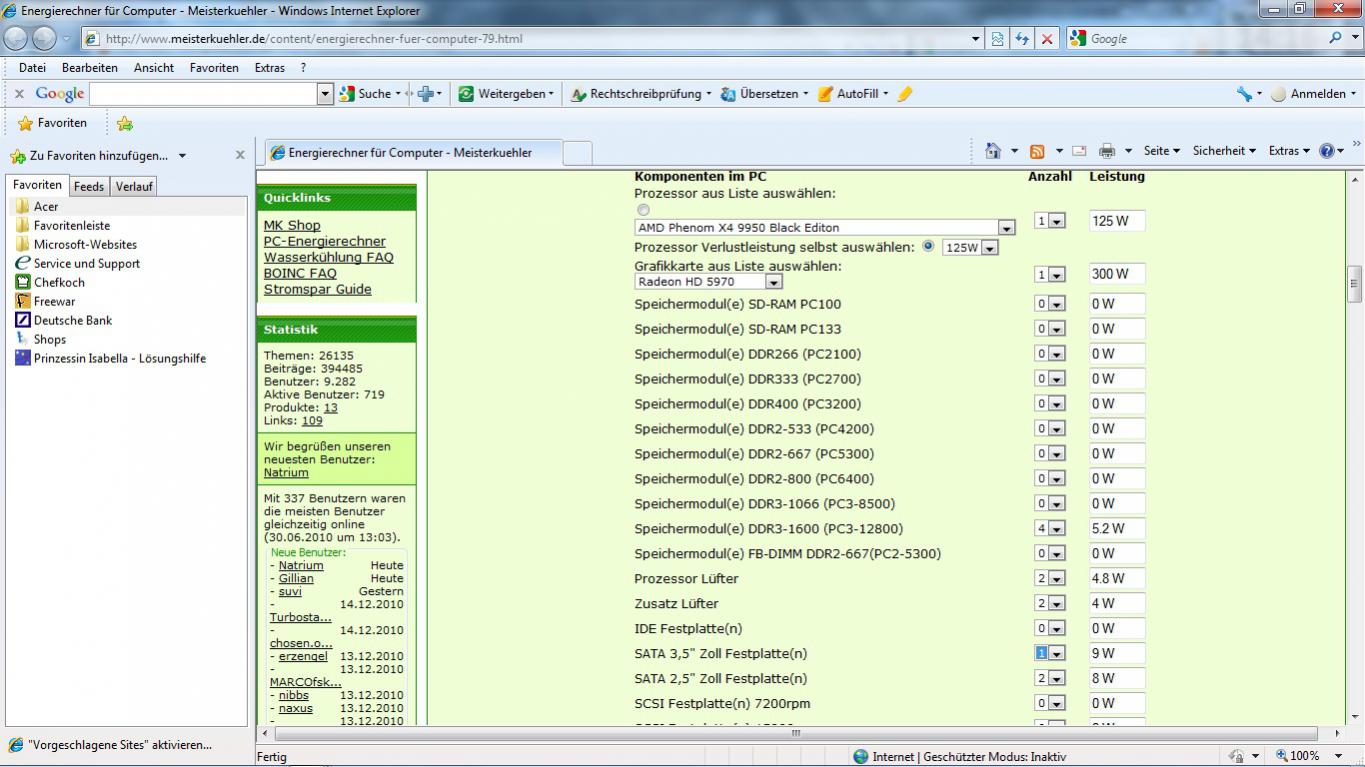
Task: Run Rechtschreibprüfung spell check
Action: pos(641,94)
